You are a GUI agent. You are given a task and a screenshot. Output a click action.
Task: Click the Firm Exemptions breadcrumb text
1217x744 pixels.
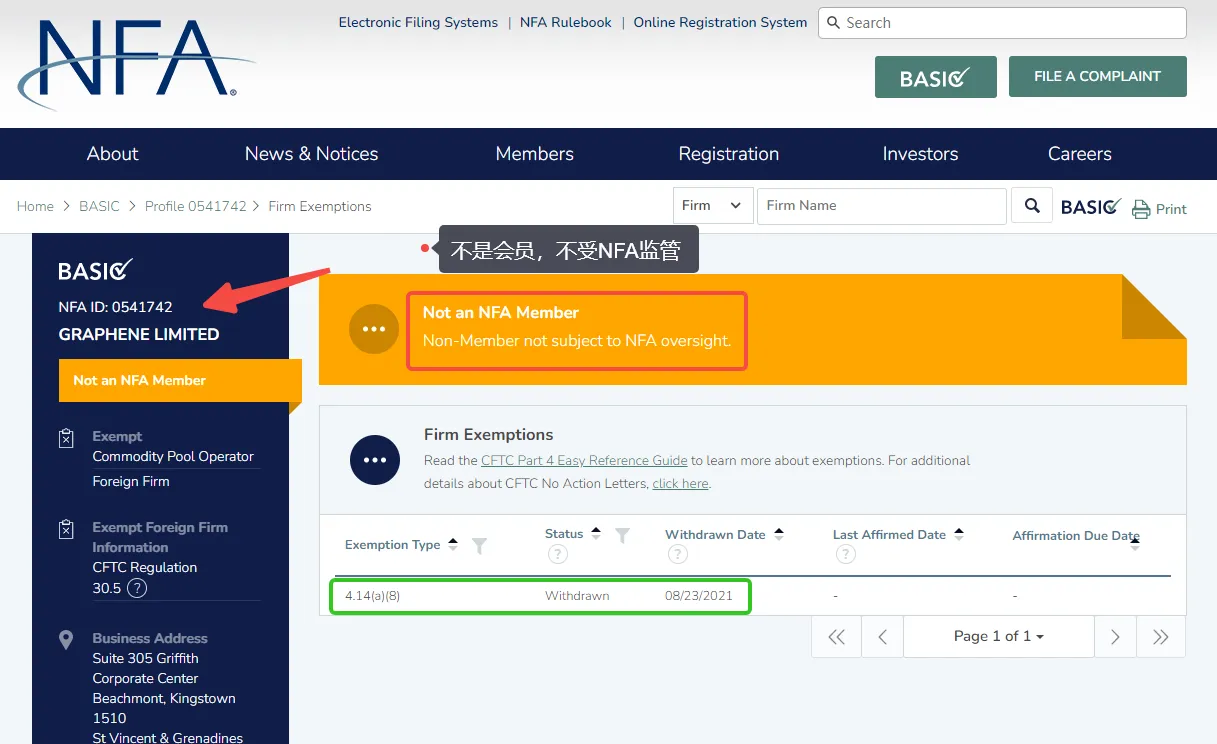(x=320, y=206)
